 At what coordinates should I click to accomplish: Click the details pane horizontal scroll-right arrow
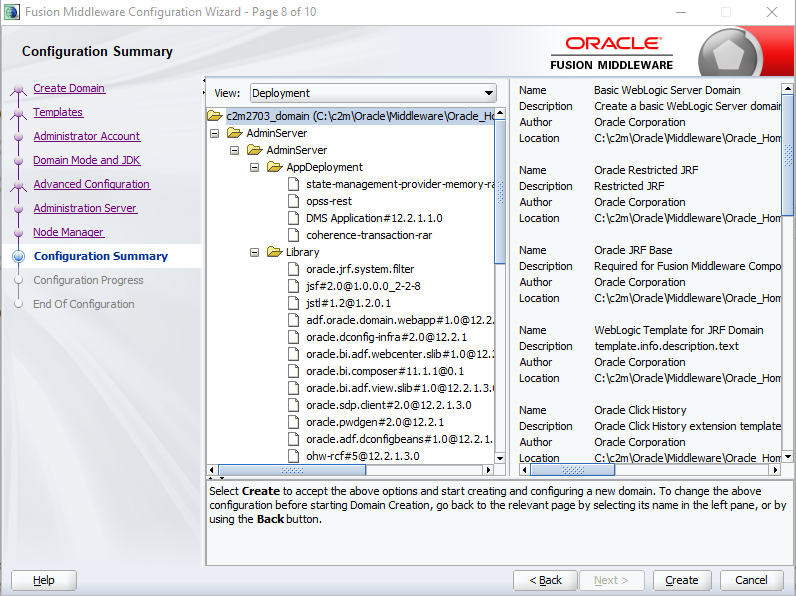click(775, 470)
